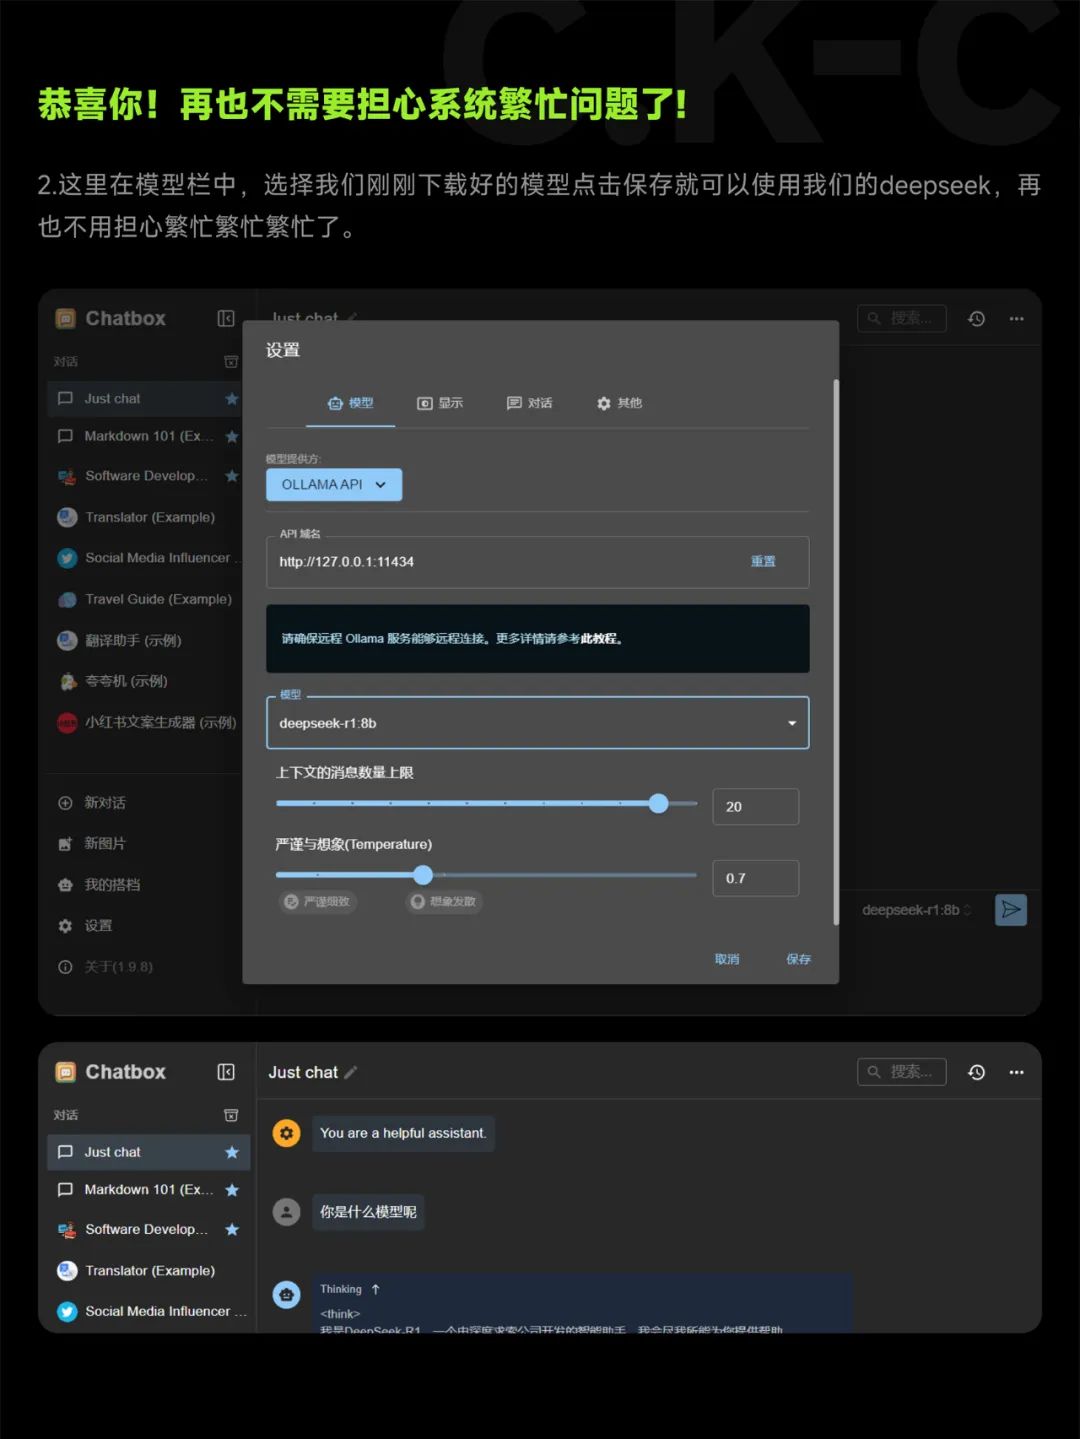This screenshot has width=1080, height=1439.
Task: Open the OLLAMA API provider dropdown
Action: (x=334, y=484)
